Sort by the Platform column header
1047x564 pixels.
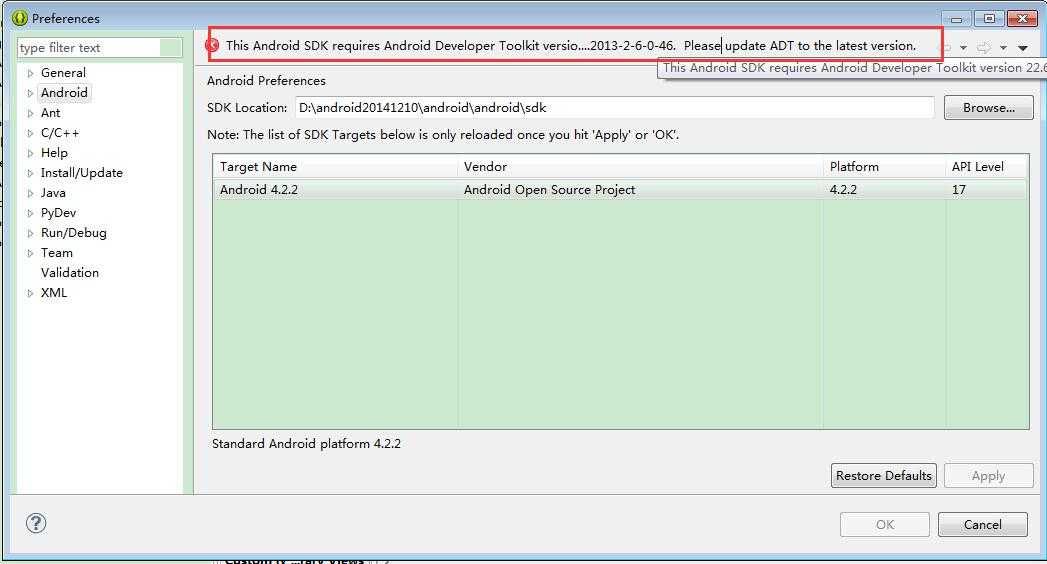point(884,167)
